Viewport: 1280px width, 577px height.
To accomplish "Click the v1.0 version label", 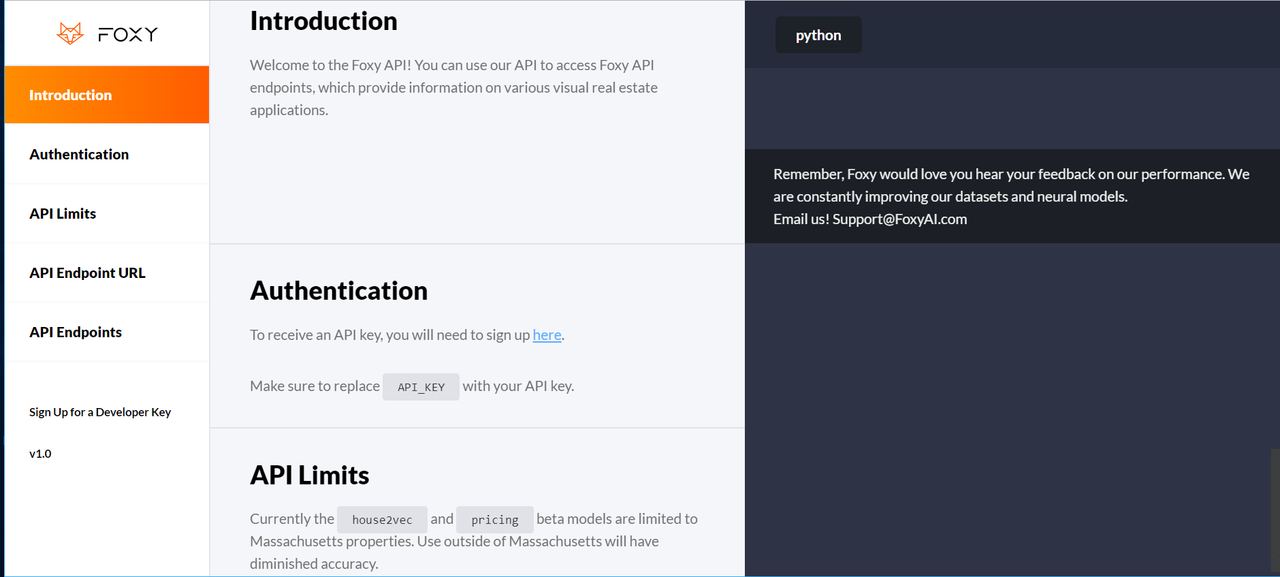I will (x=40, y=454).
